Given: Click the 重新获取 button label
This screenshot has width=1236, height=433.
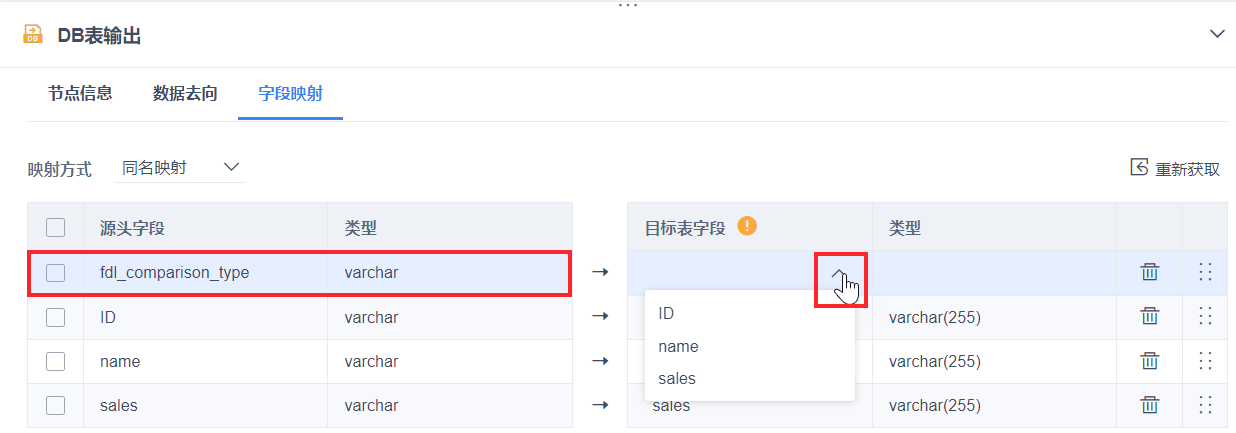Looking at the screenshot, I should (1187, 169).
